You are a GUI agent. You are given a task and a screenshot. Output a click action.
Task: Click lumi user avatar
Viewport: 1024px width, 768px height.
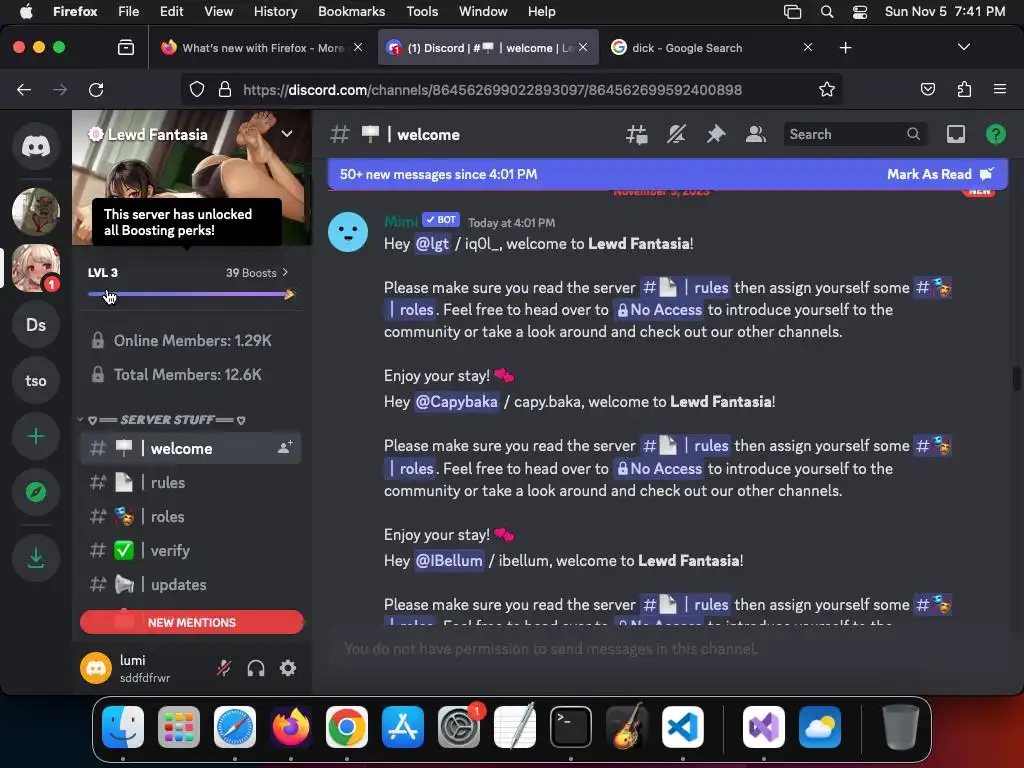click(x=96, y=668)
